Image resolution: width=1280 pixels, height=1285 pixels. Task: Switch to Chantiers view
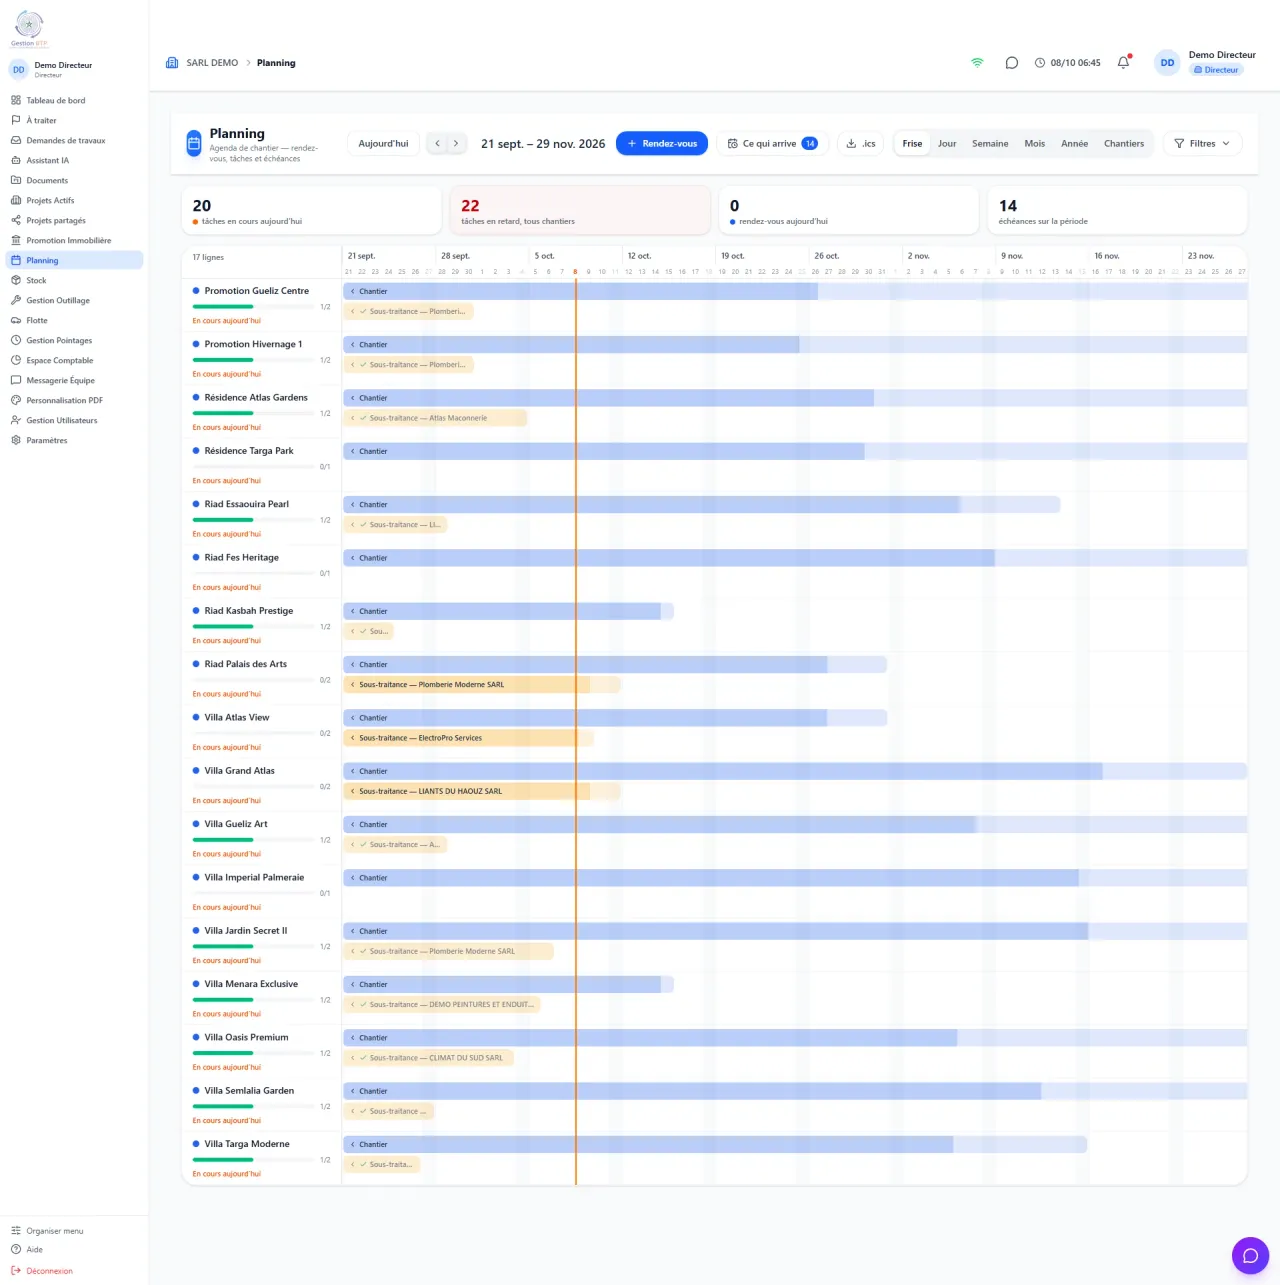pos(1124,143)
